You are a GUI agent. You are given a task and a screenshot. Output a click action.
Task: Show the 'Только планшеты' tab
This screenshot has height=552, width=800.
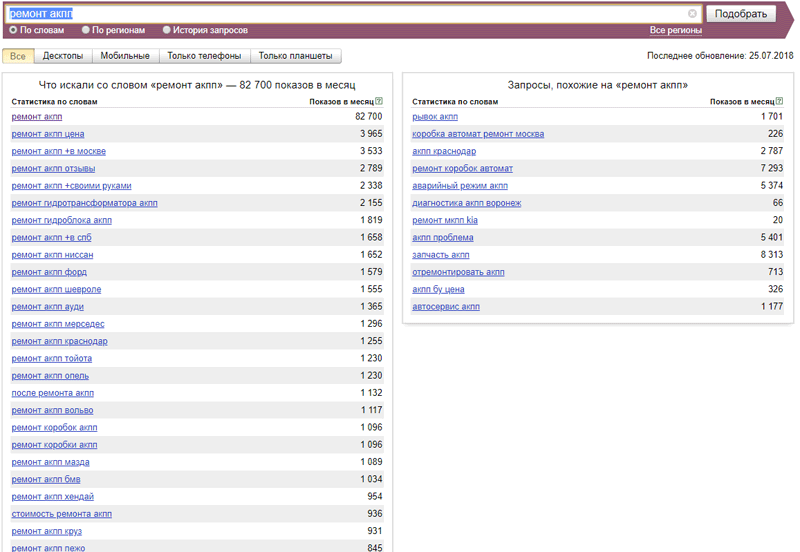coord(296,56)
